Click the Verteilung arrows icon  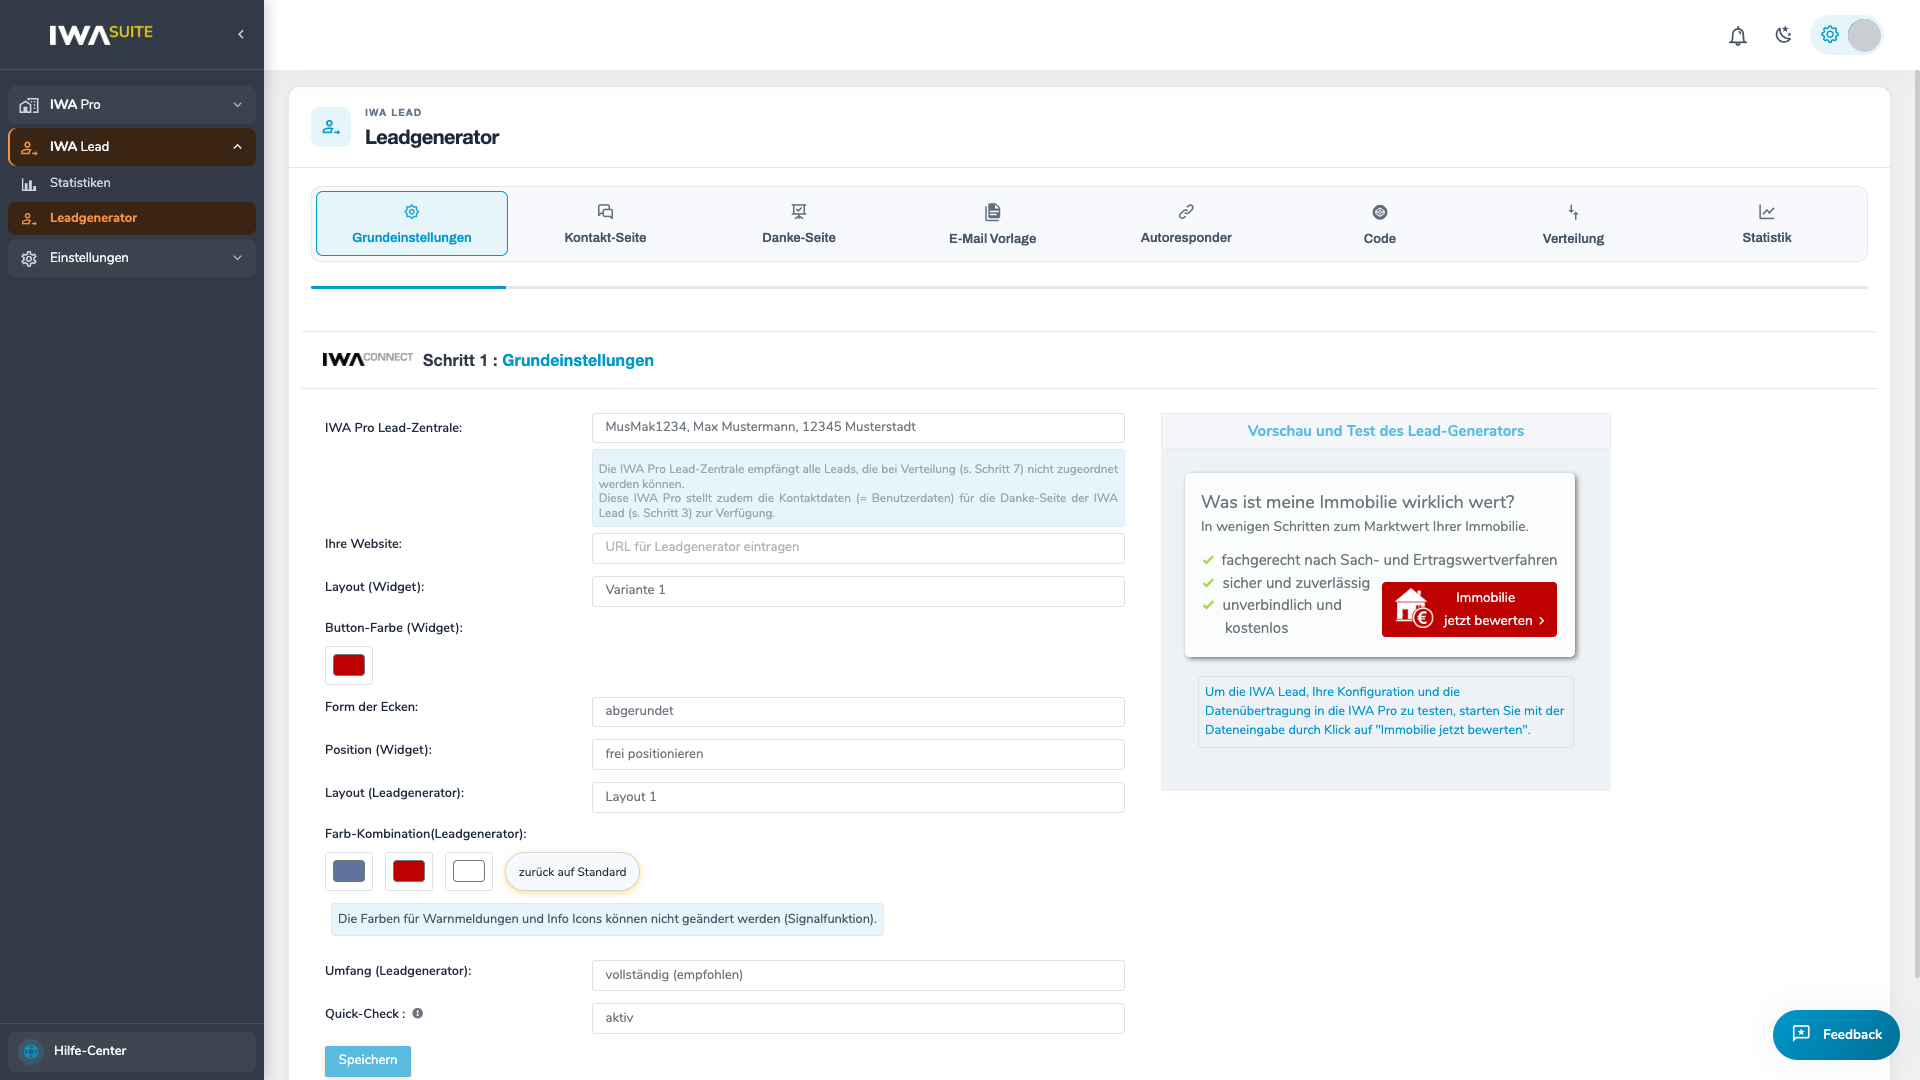tap(1573, 212)
